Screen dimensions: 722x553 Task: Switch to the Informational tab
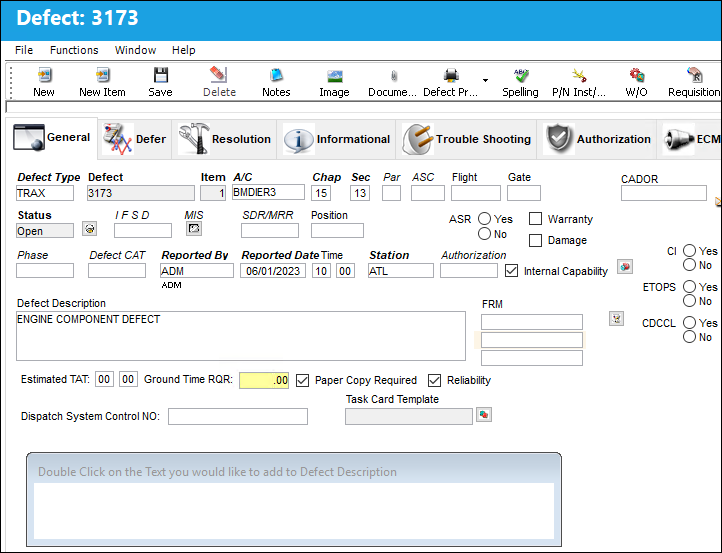337,139
